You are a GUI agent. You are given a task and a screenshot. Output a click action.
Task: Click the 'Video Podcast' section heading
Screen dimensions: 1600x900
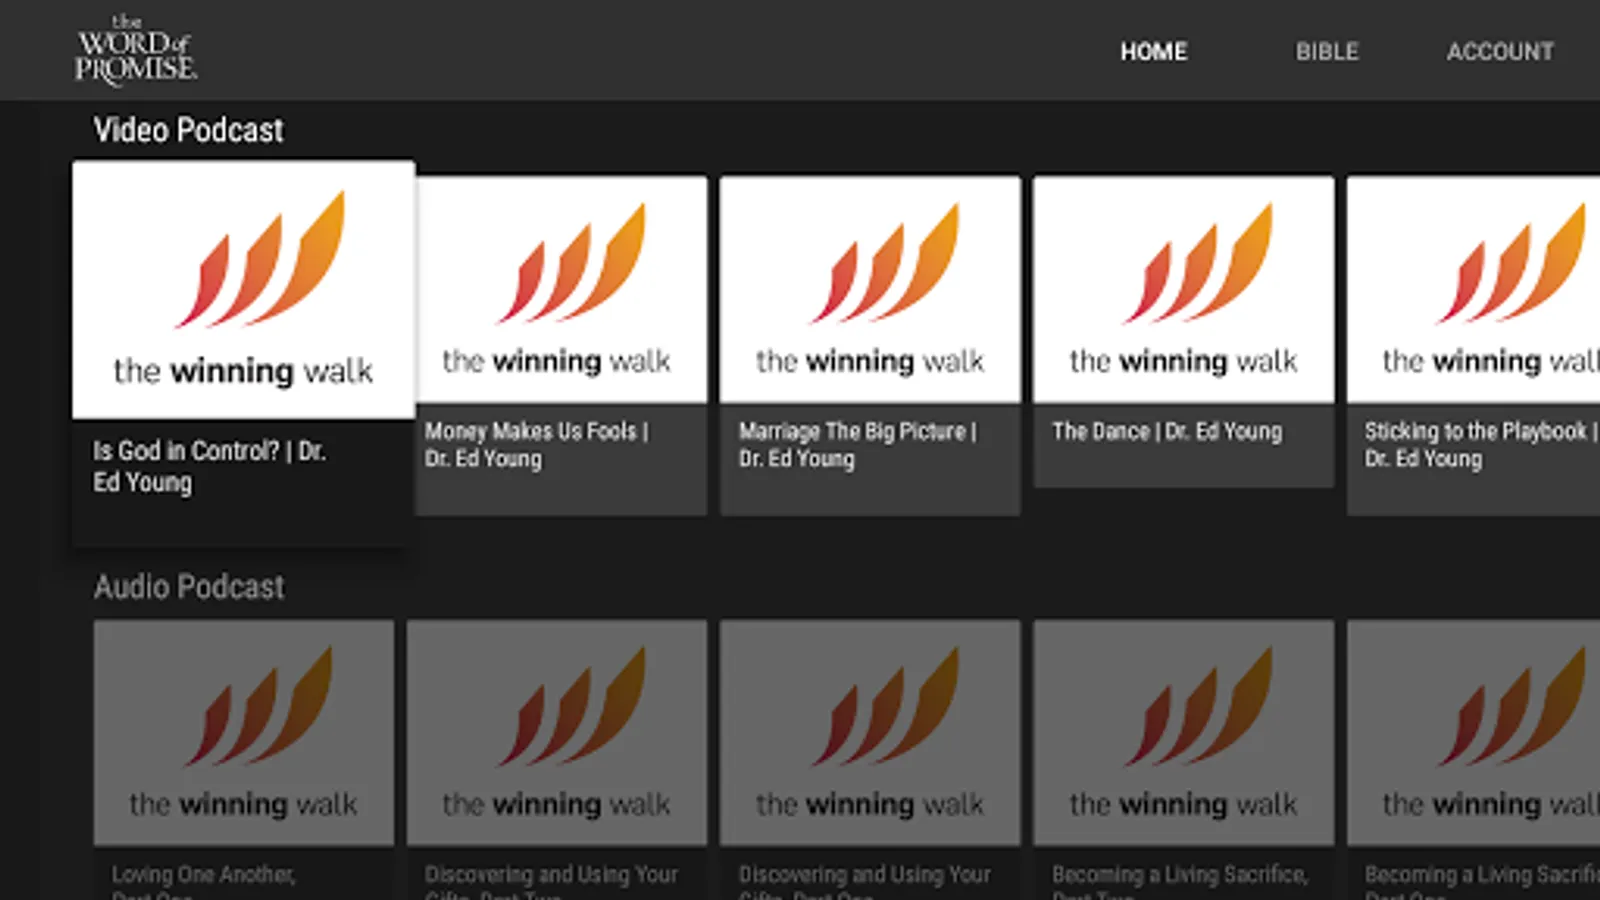188,130
